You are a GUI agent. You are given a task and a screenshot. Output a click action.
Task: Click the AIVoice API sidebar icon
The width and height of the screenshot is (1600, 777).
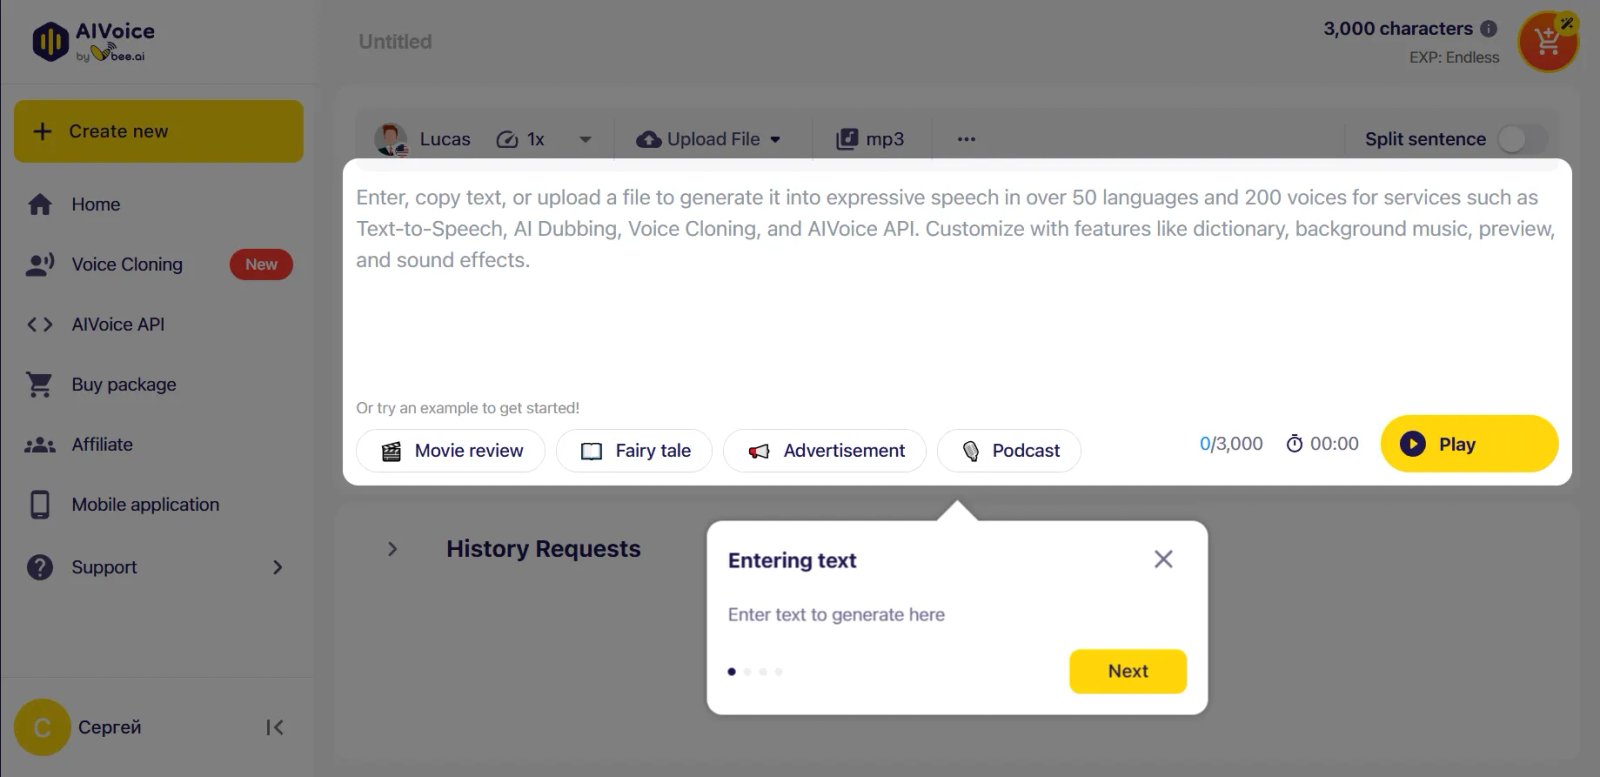[x=40, y=324]
